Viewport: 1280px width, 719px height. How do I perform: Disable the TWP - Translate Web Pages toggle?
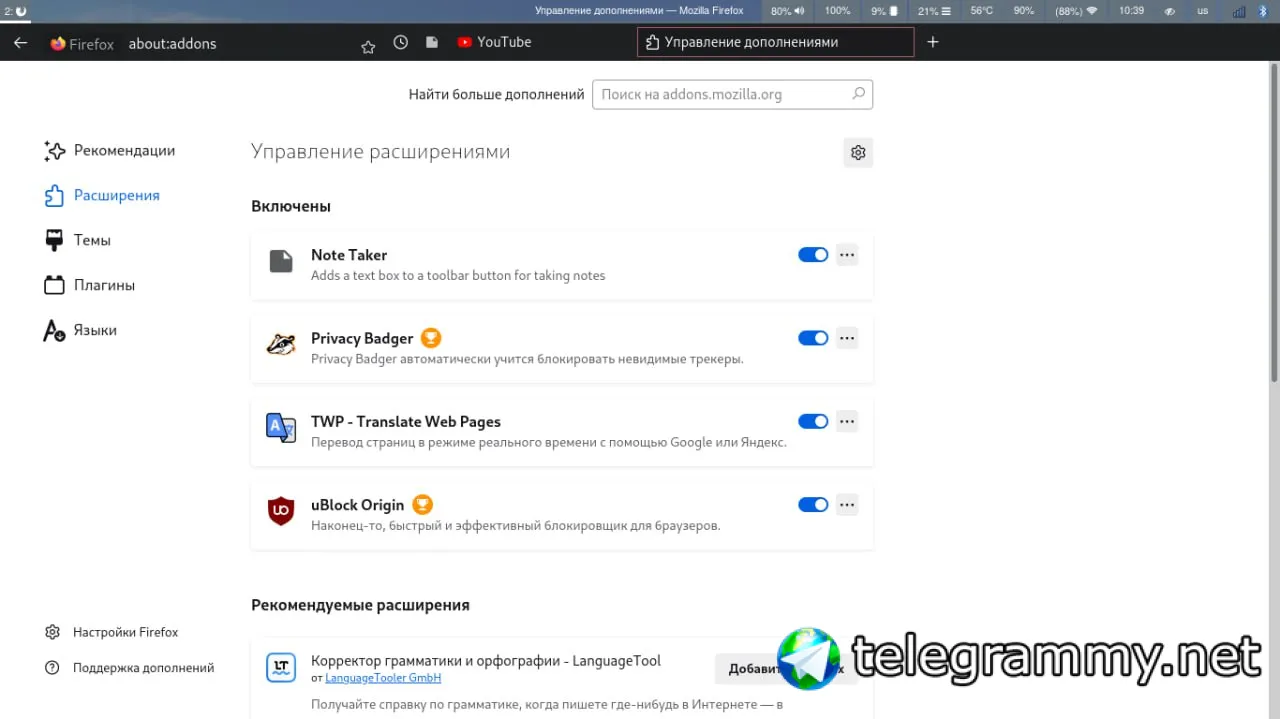click(x=813, y=422)
